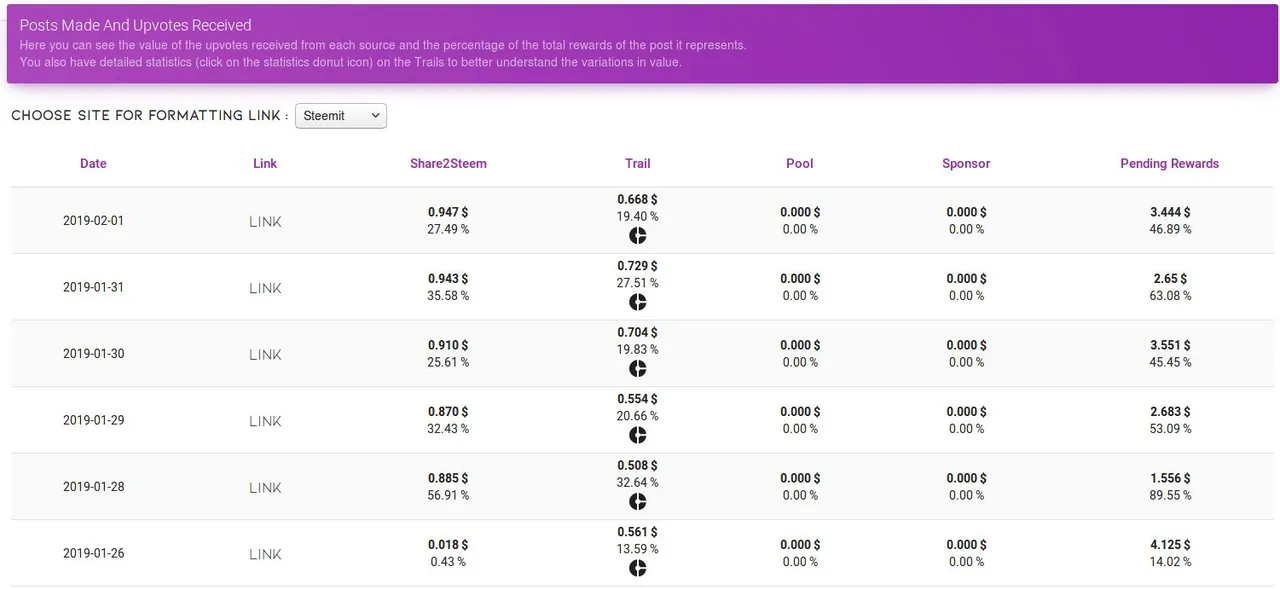Click Trail value 0.561 $

coord(638,532)
